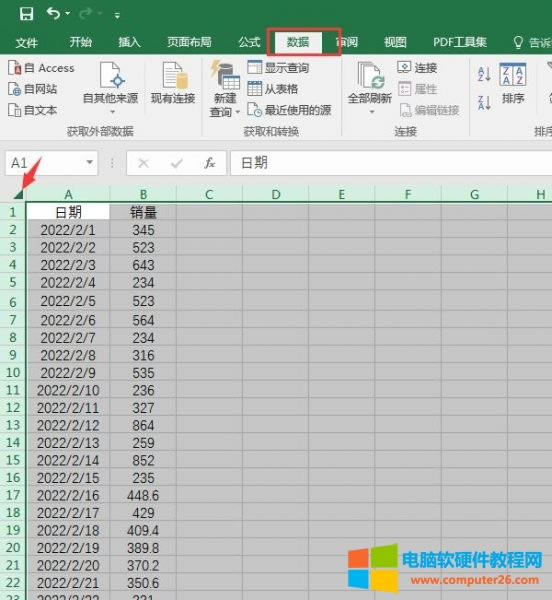This screenshot has width=552, height=600.
Task: Click cell with date 2022/2/1
Action: pyautogui.click(x=68, y=230)
